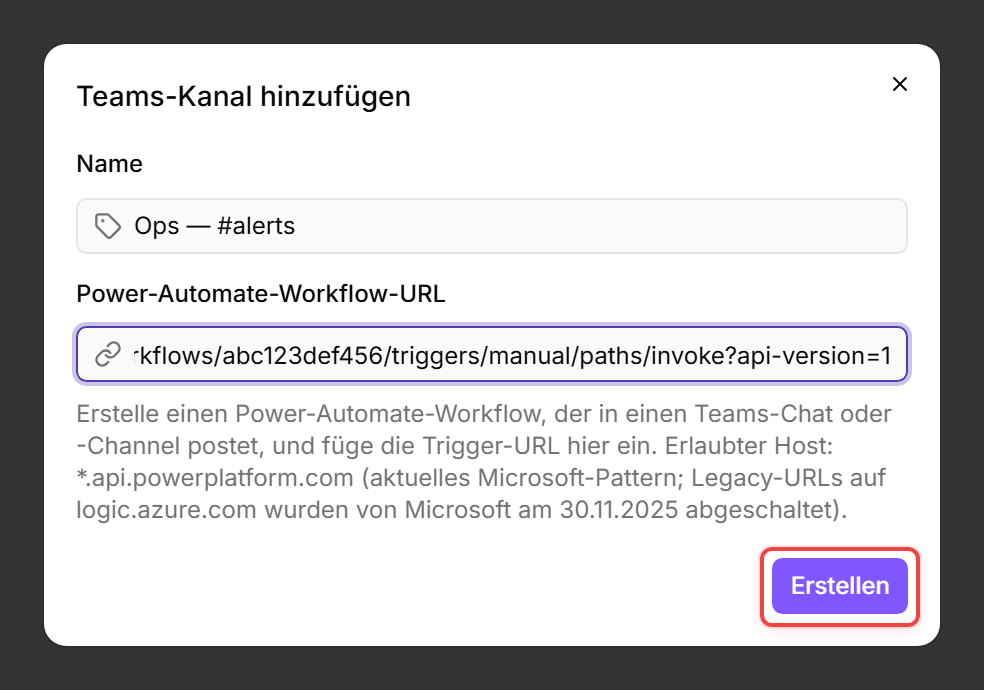Close the Teams-Kanal hinzufügen dialog

pos(900,84)
